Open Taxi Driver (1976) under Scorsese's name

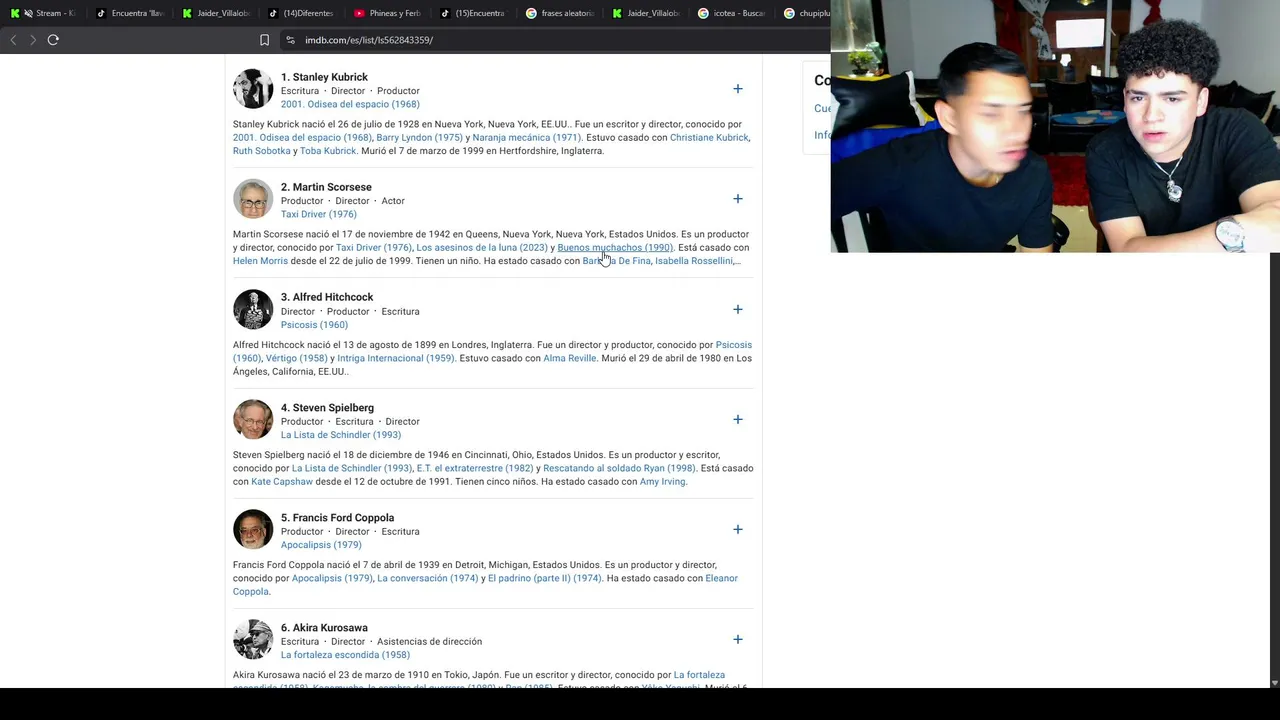click(319, 214)
